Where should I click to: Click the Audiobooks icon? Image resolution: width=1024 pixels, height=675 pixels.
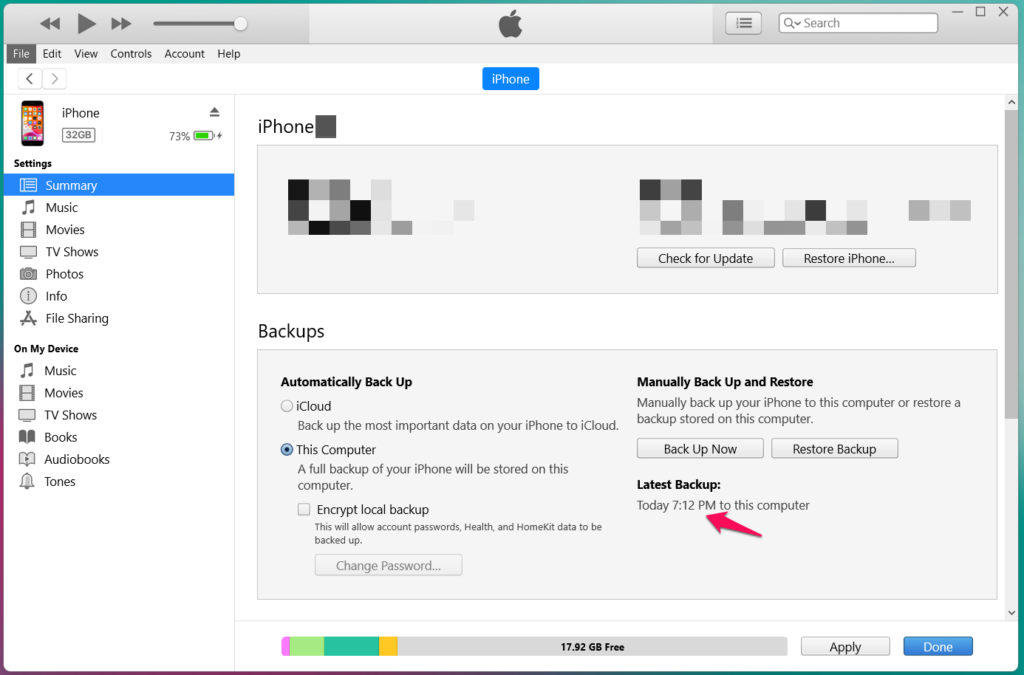27,459
